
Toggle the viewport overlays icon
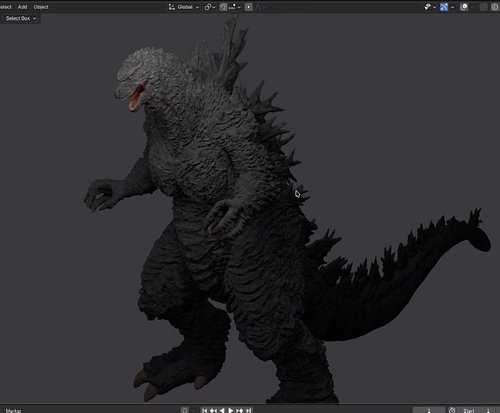tap(464, 7)
